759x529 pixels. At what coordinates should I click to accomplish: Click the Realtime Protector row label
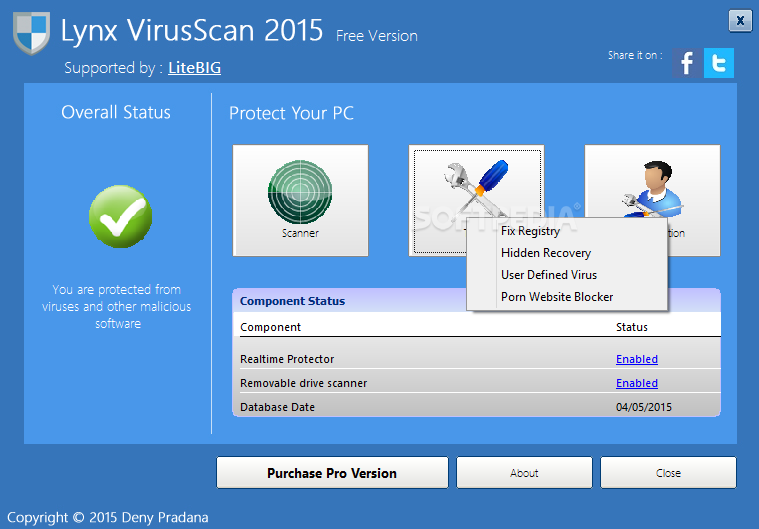pyautogui.click(x=287, y=359)
